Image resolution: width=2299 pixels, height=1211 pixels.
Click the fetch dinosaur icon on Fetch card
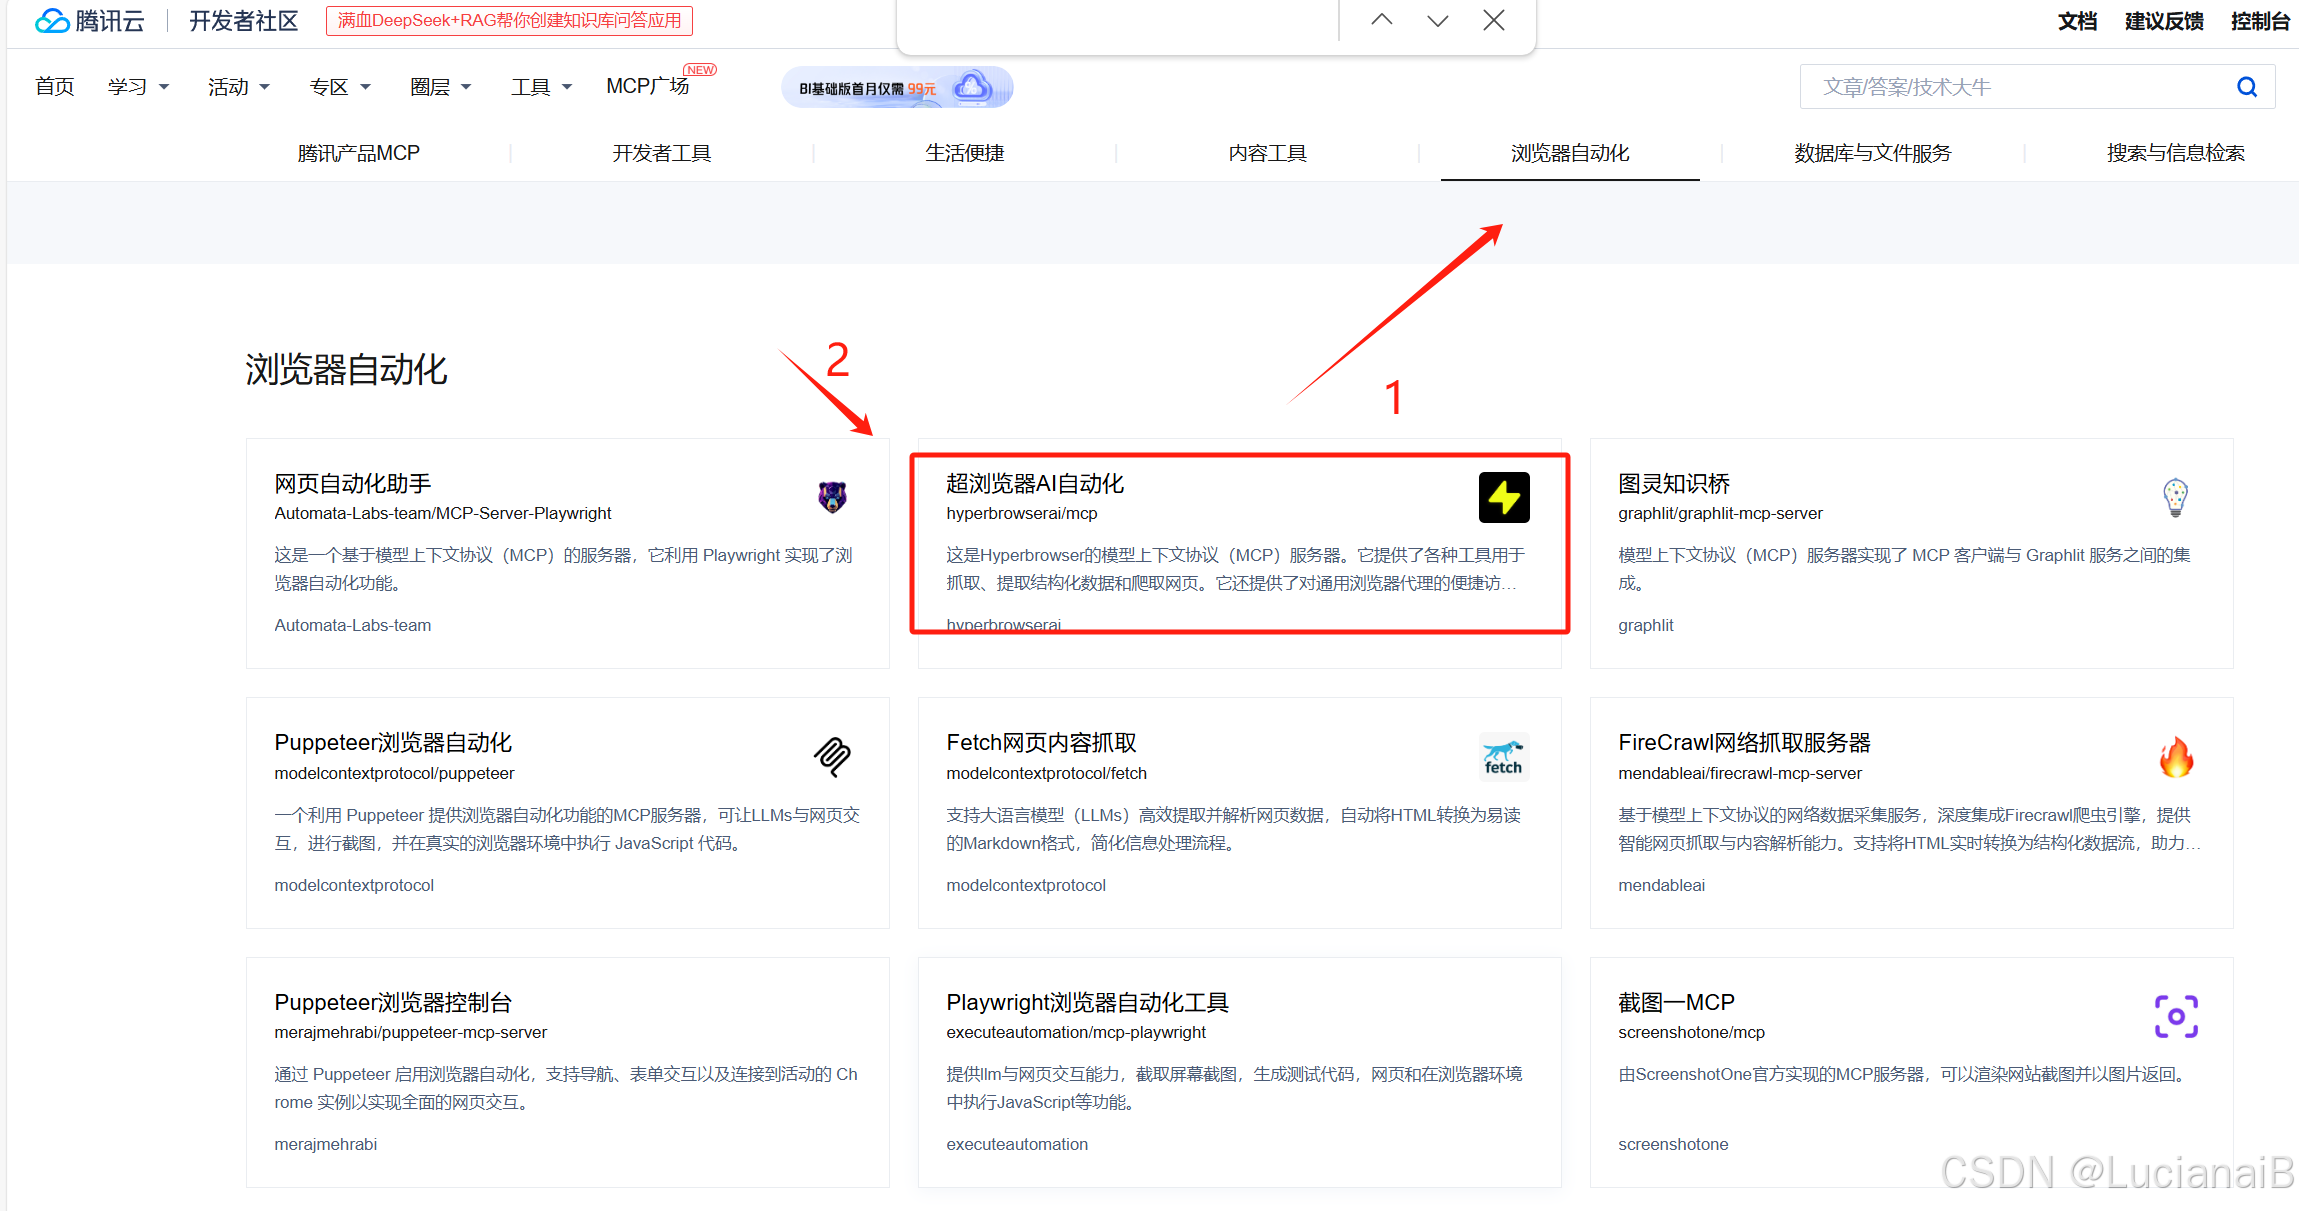point(1503,757)
